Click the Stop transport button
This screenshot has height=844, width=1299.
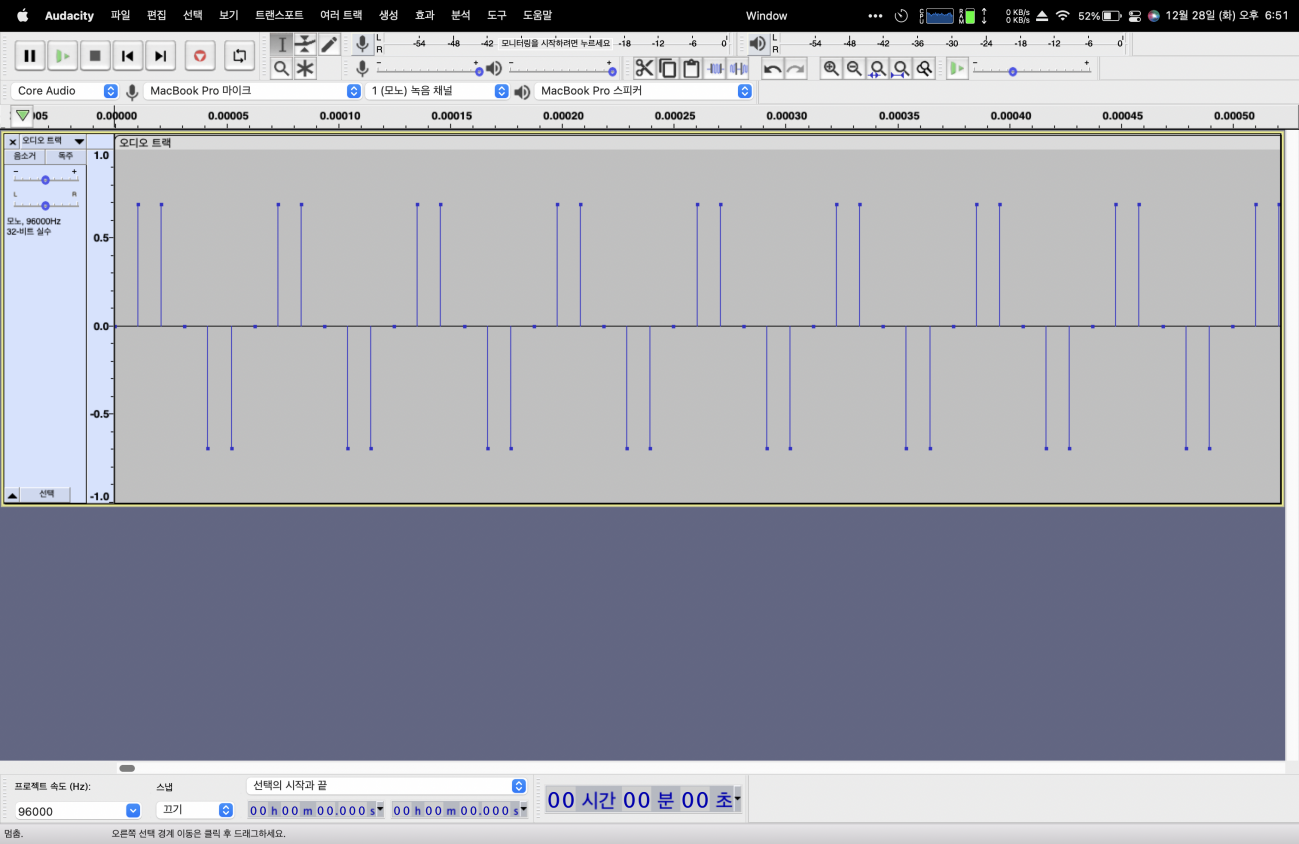coord(95,56)
